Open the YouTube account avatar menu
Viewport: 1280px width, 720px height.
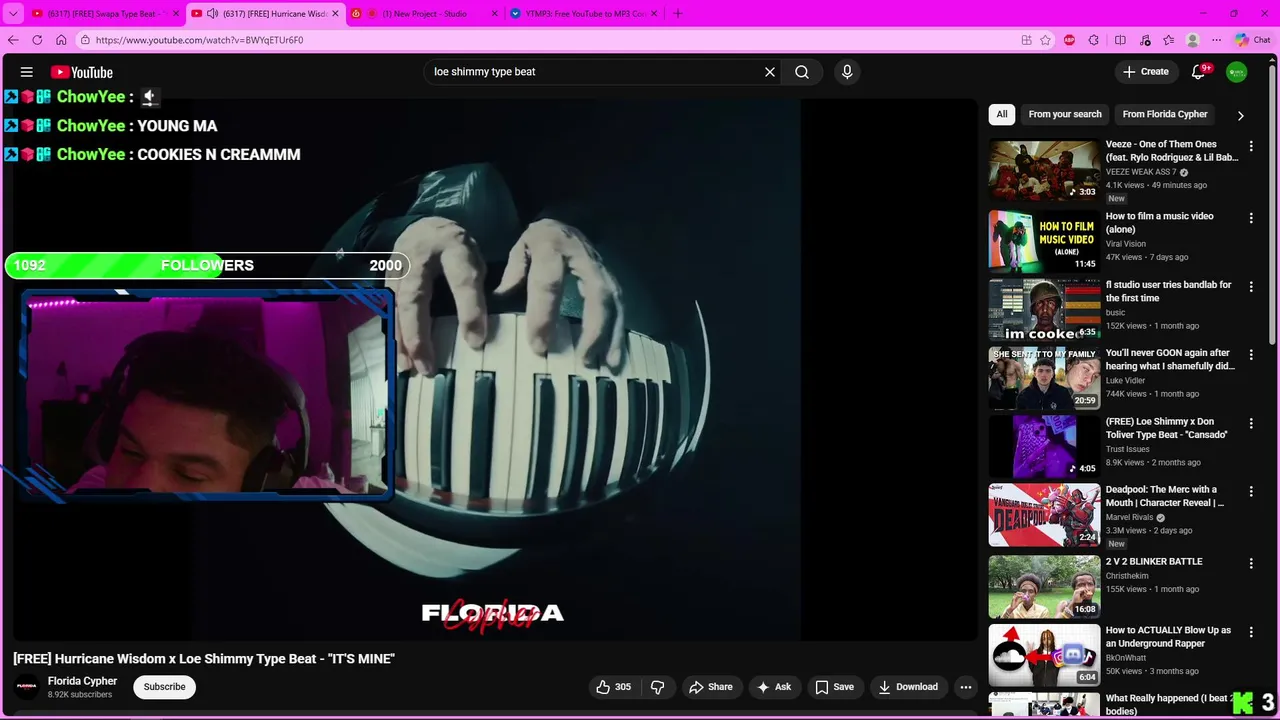1237,72
